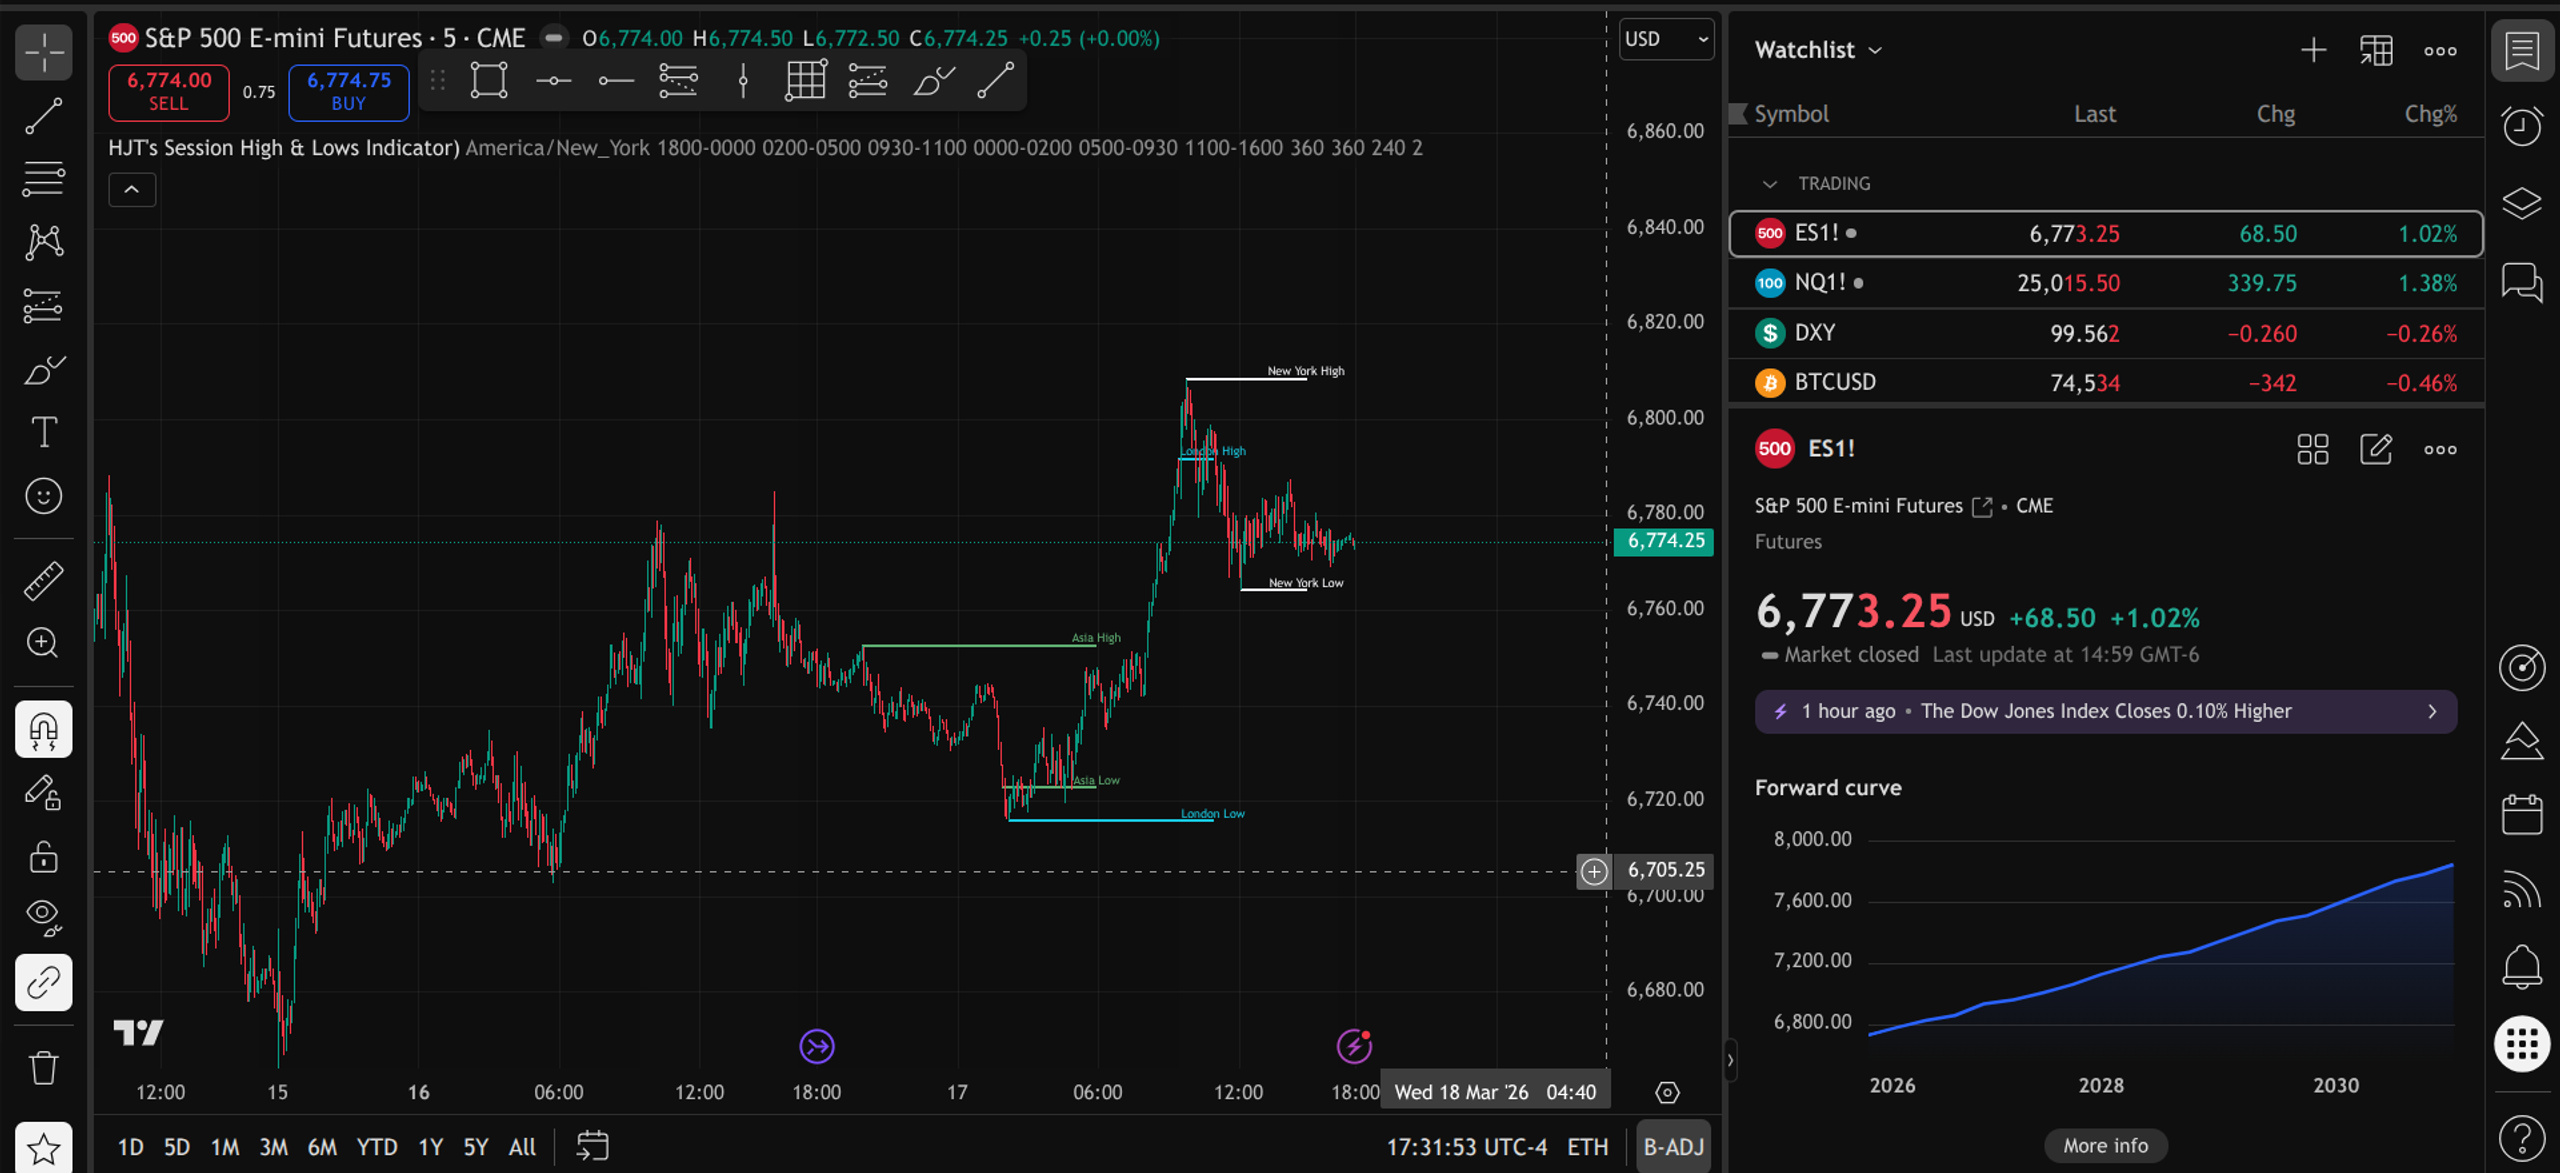Toggle lock all drawing tools
Image resolution: width=2560 pixels, height=1173 pixels.
coord(43,856)
